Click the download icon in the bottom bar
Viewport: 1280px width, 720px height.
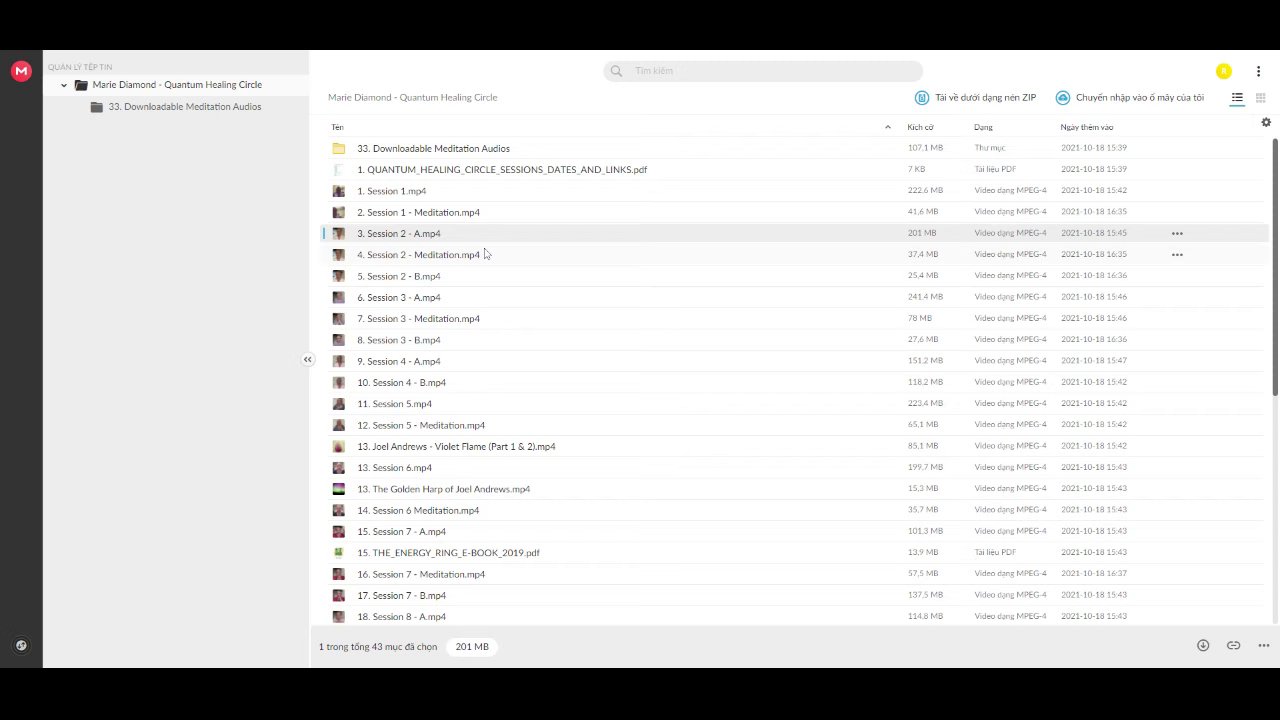click(1203, 646)
